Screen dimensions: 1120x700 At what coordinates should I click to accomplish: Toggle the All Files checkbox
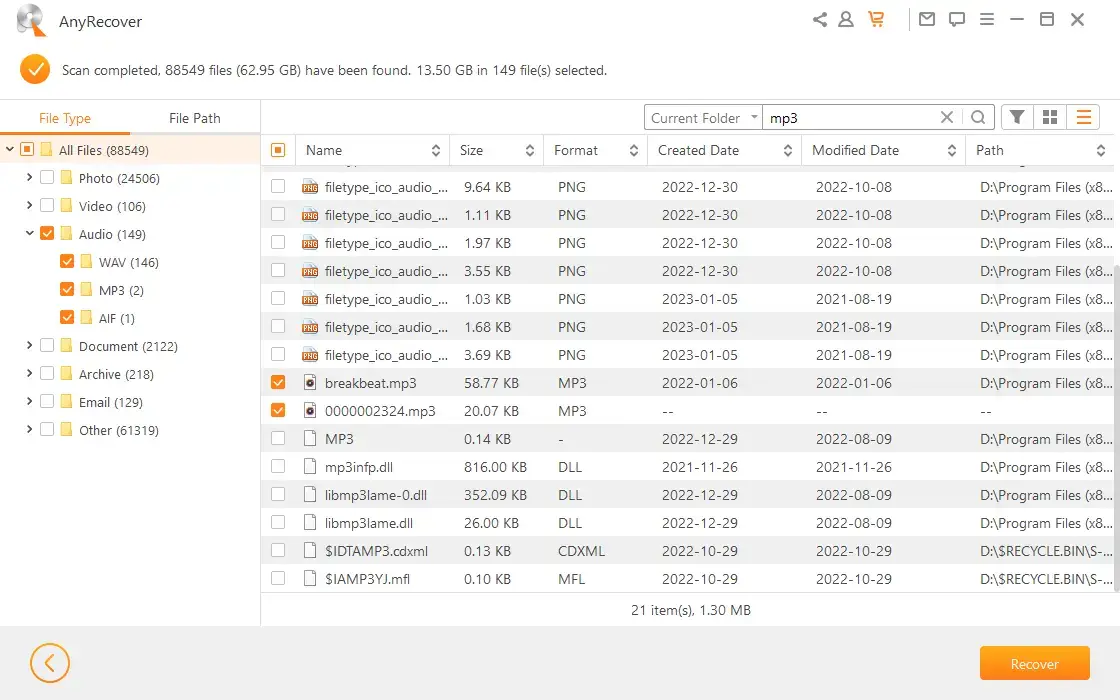click(x=27, y=149)
